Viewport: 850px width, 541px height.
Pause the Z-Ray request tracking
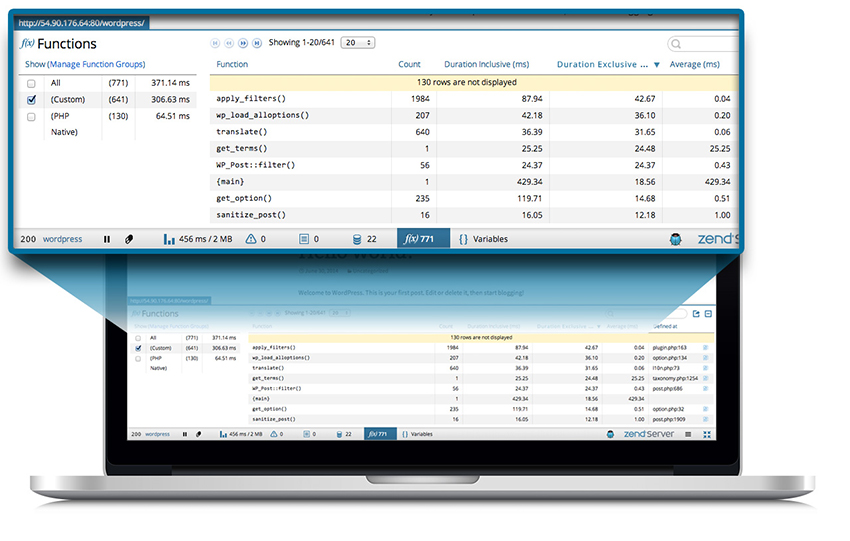[107, 240]
